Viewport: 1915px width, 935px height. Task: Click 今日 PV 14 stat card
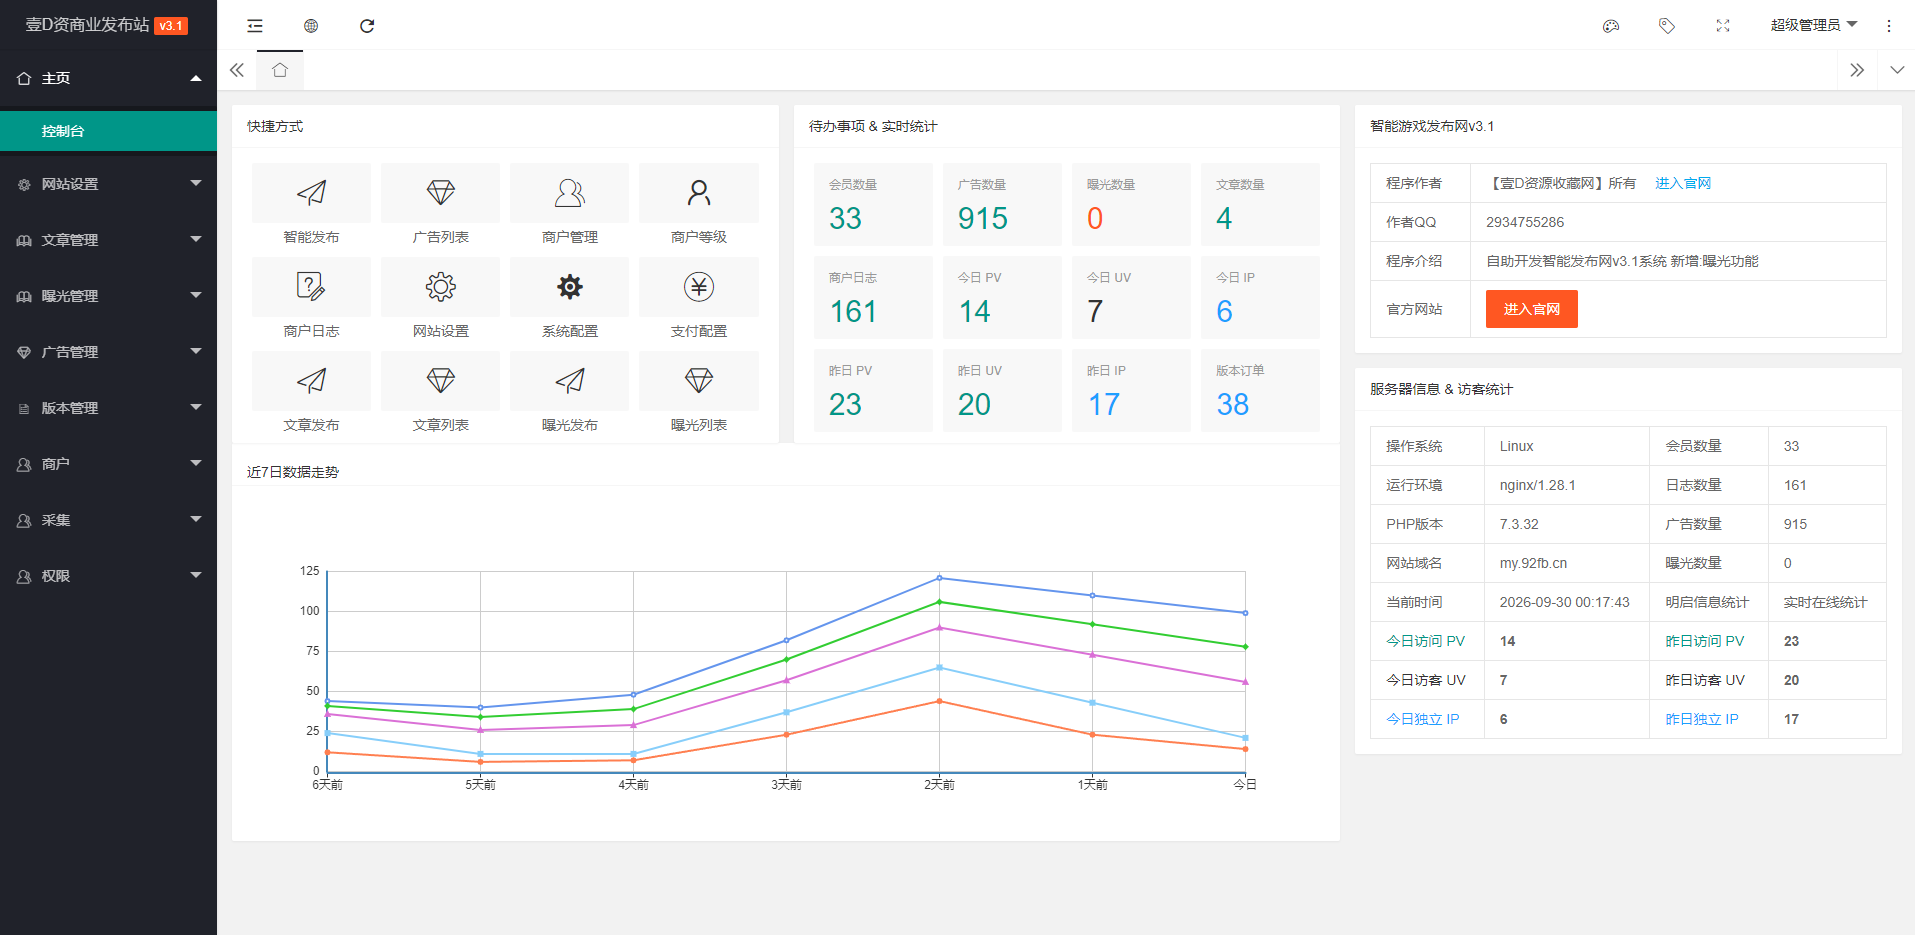pyautogui.click(x=1002, y=297)
